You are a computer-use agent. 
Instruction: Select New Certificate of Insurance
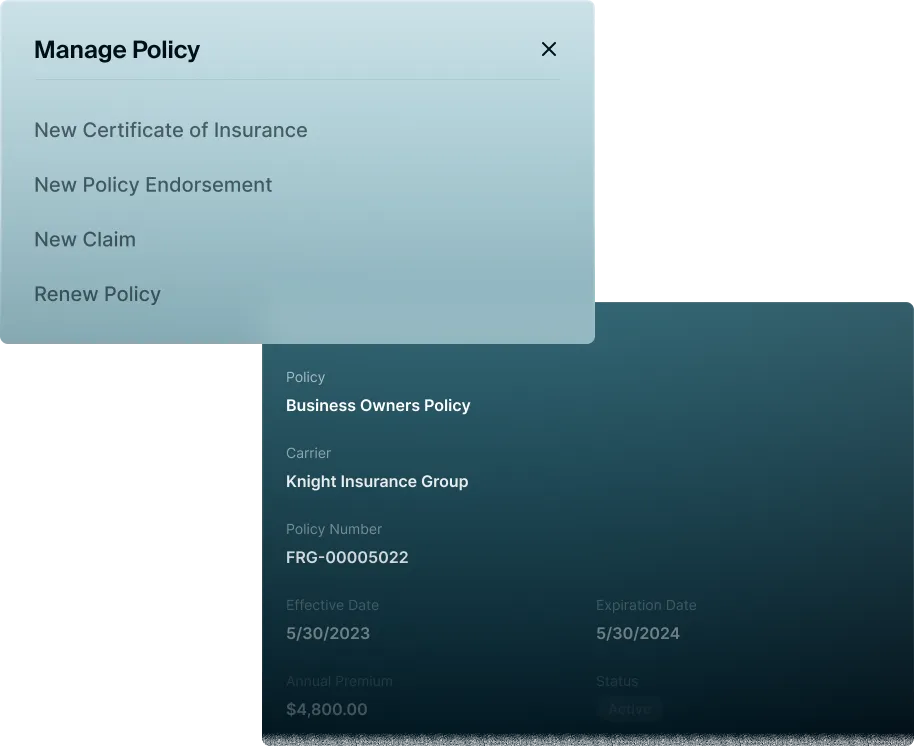click(170, 130)
